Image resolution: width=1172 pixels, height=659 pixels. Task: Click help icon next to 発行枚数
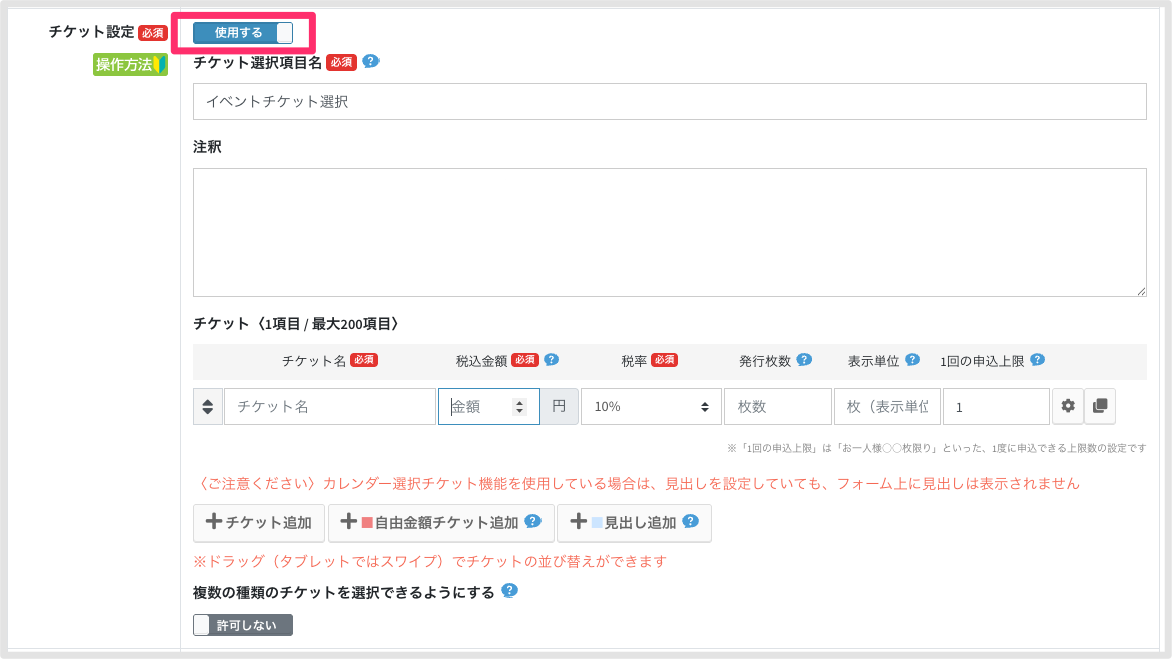point(804,359)
